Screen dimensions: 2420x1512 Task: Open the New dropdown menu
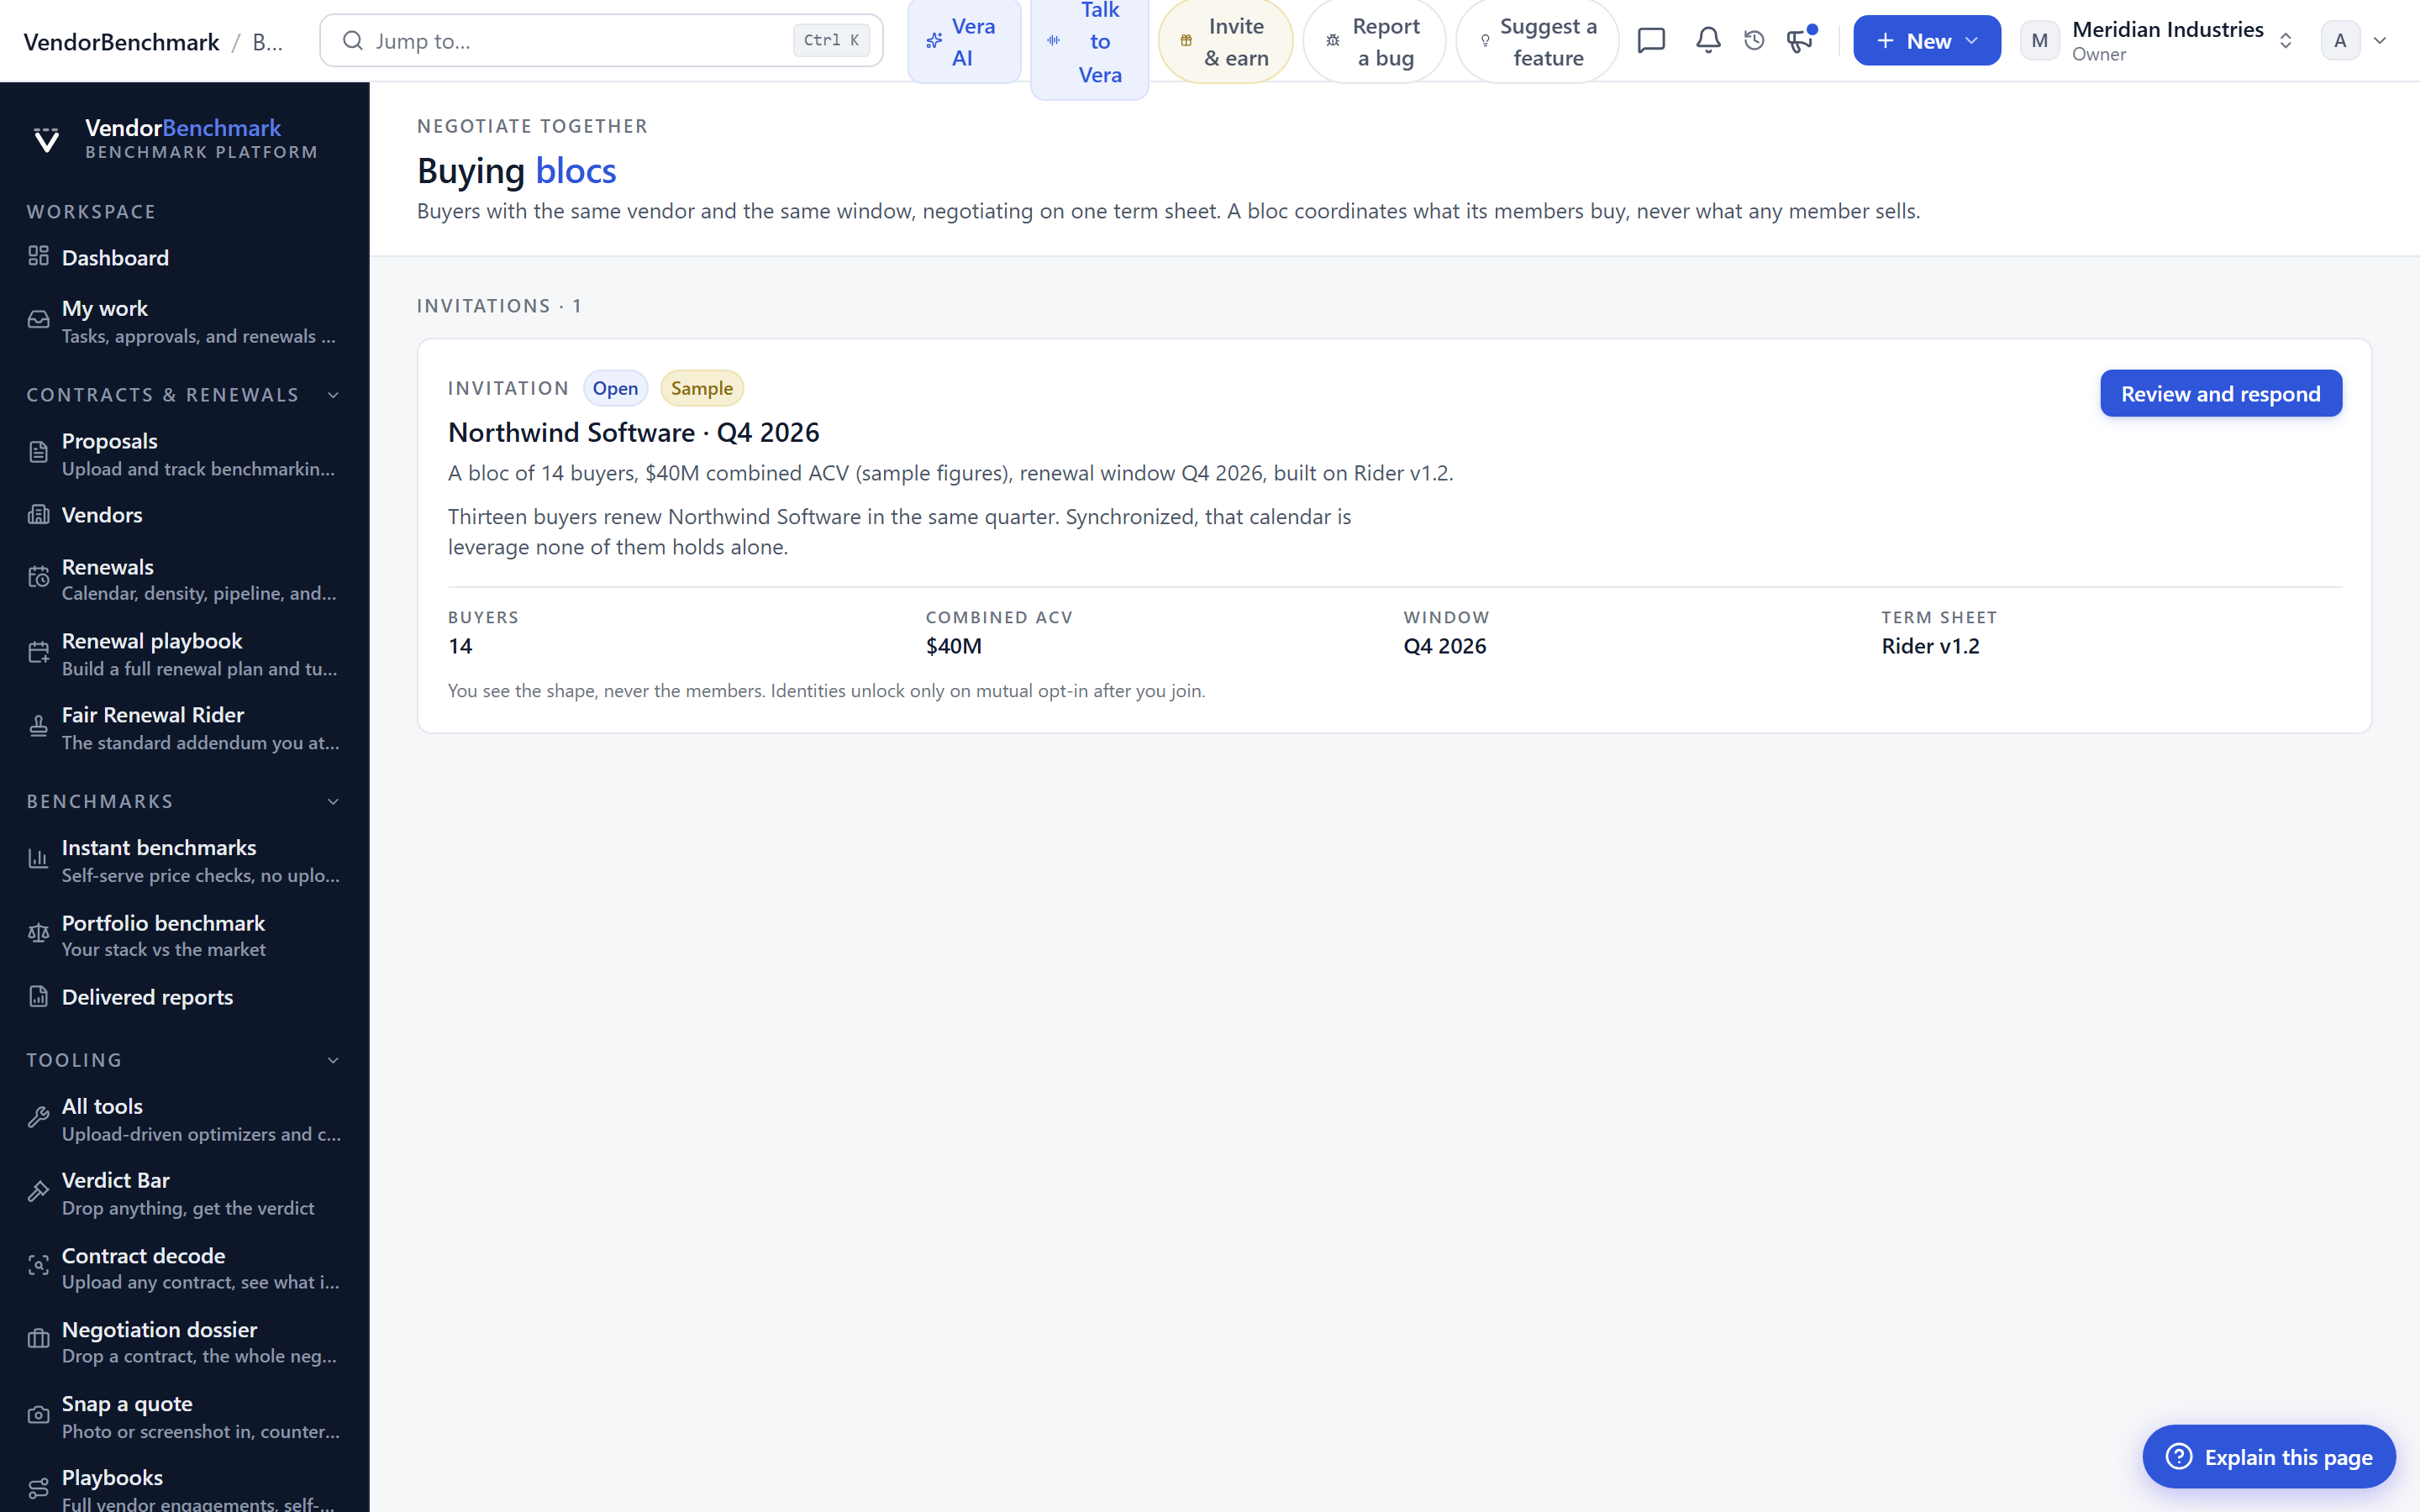(1926, 40)
